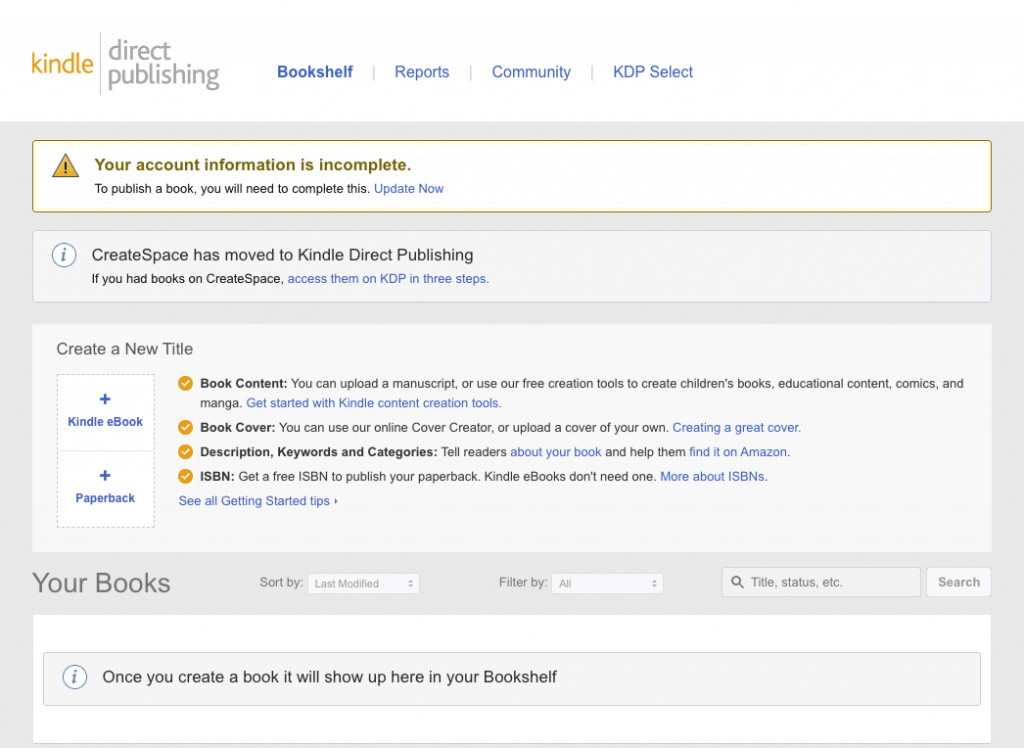Navigate to KDP Select
This screenshot has height=748, width=1024.
pyautogui.click(x=653, y=72)
